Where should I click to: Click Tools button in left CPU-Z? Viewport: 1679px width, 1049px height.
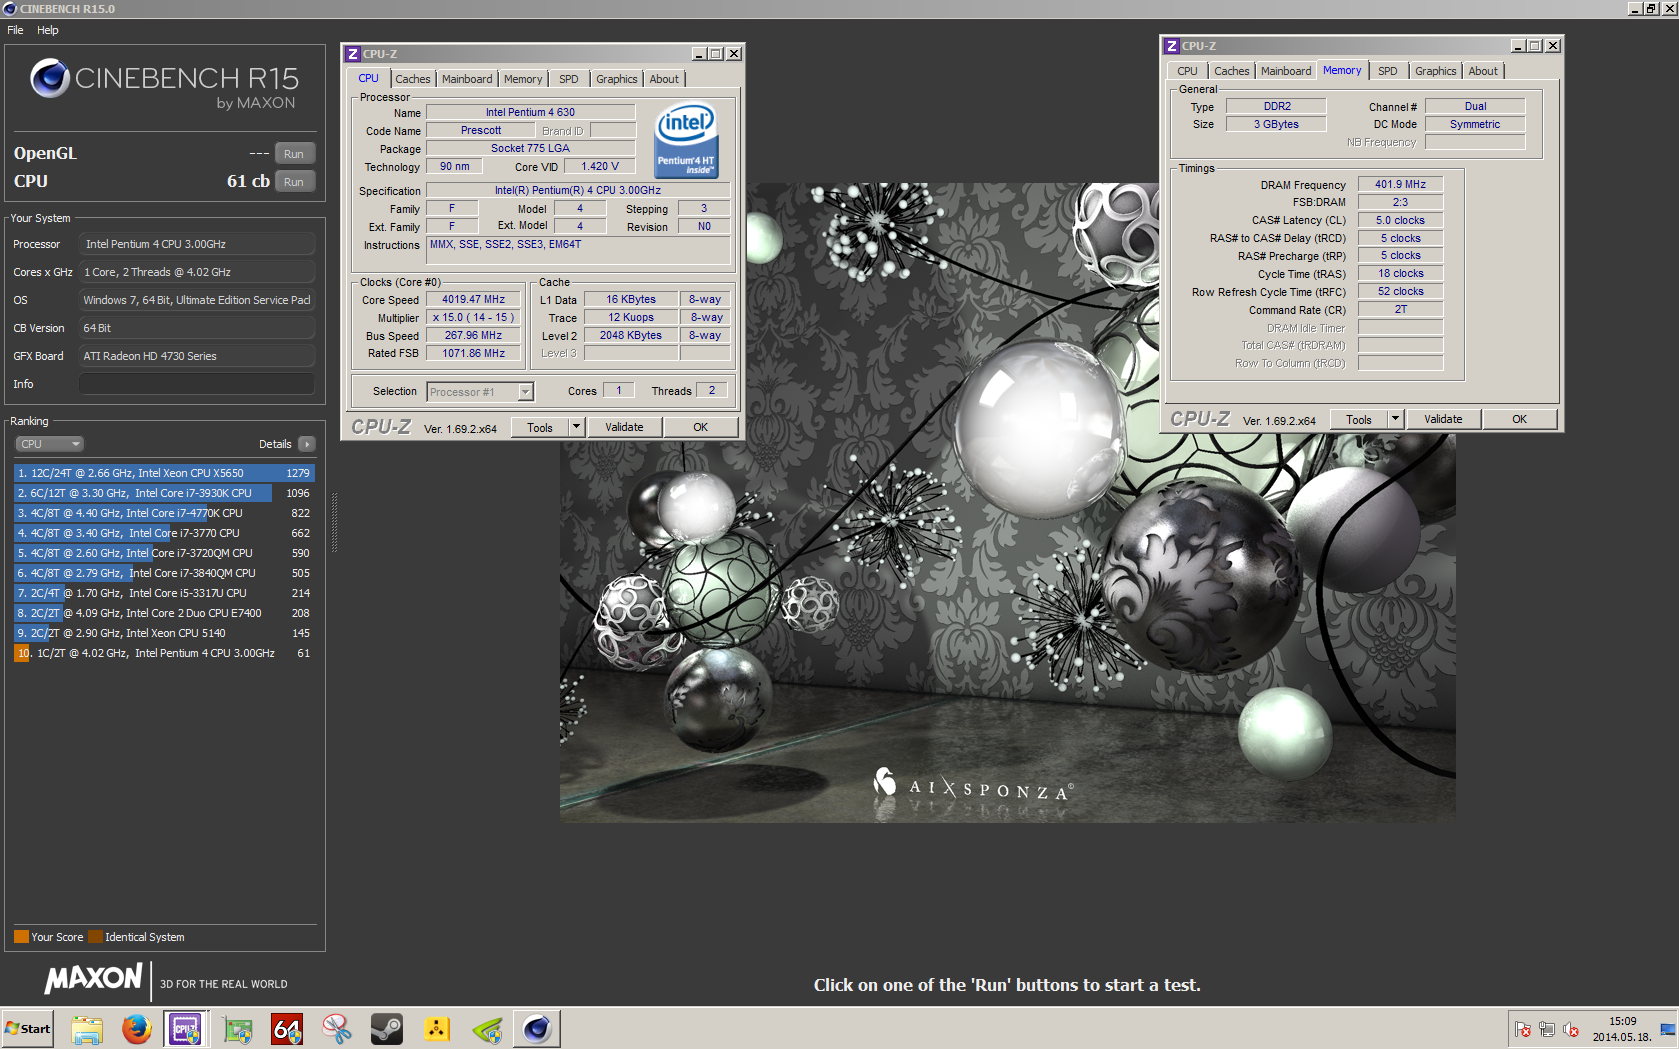[540, 427]
